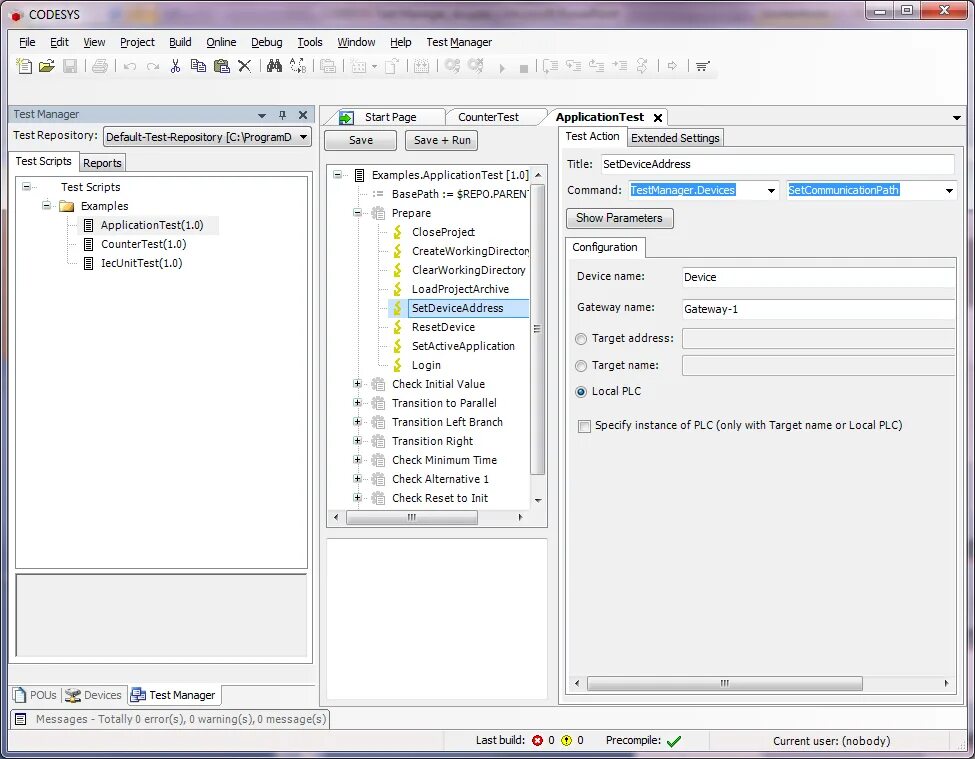Click the Stop square toolbar icon

(x=524, y=68)
